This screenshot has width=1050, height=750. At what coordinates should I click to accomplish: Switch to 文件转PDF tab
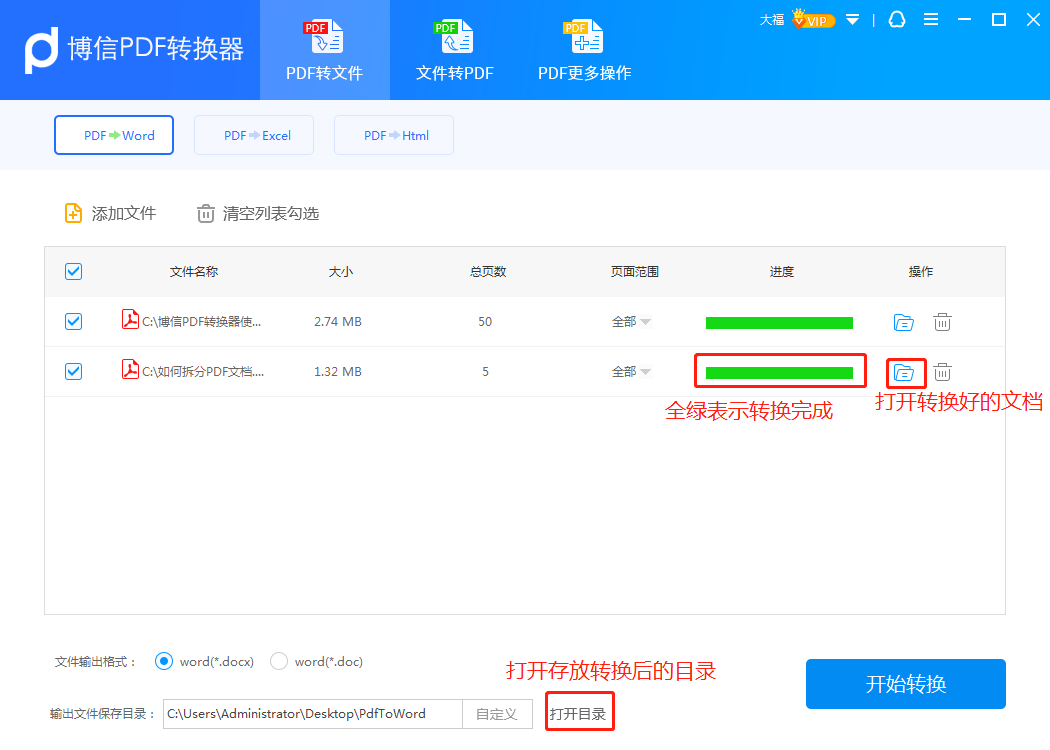click(455, 50)
